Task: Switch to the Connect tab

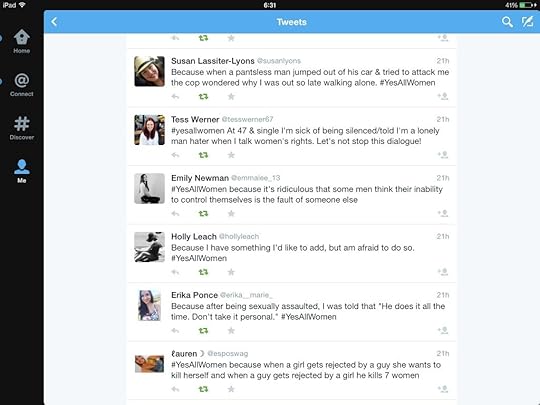Action: (x=22, y=85)
